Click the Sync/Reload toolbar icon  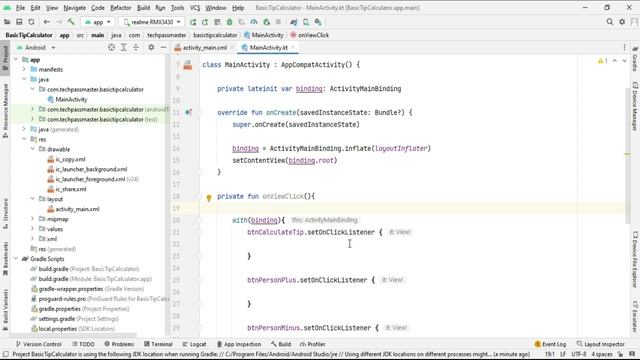31,22
